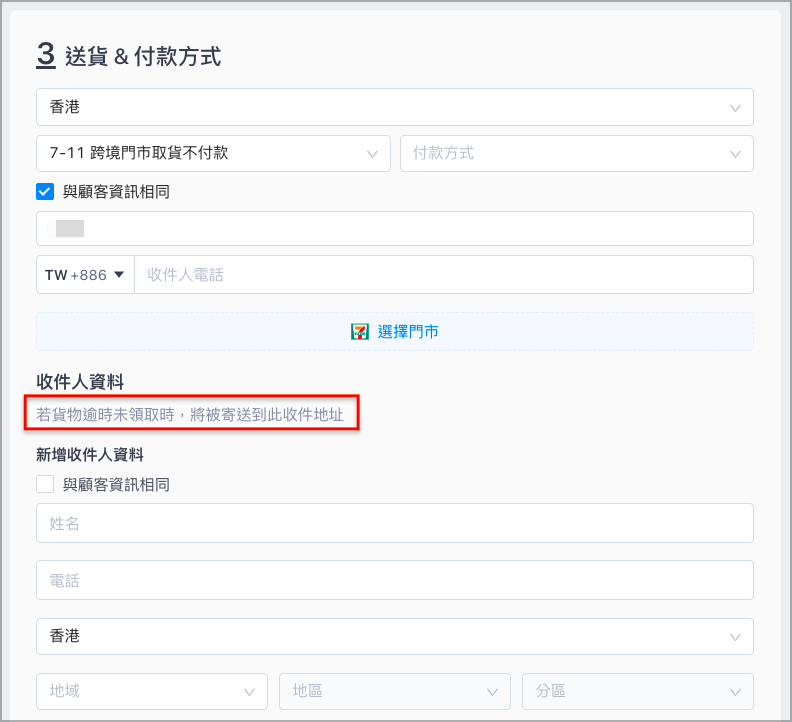This screenshot has width=792, height=722.
Task: Open the 分區 sub-district dropdown
Action: [x=638, y=691]
